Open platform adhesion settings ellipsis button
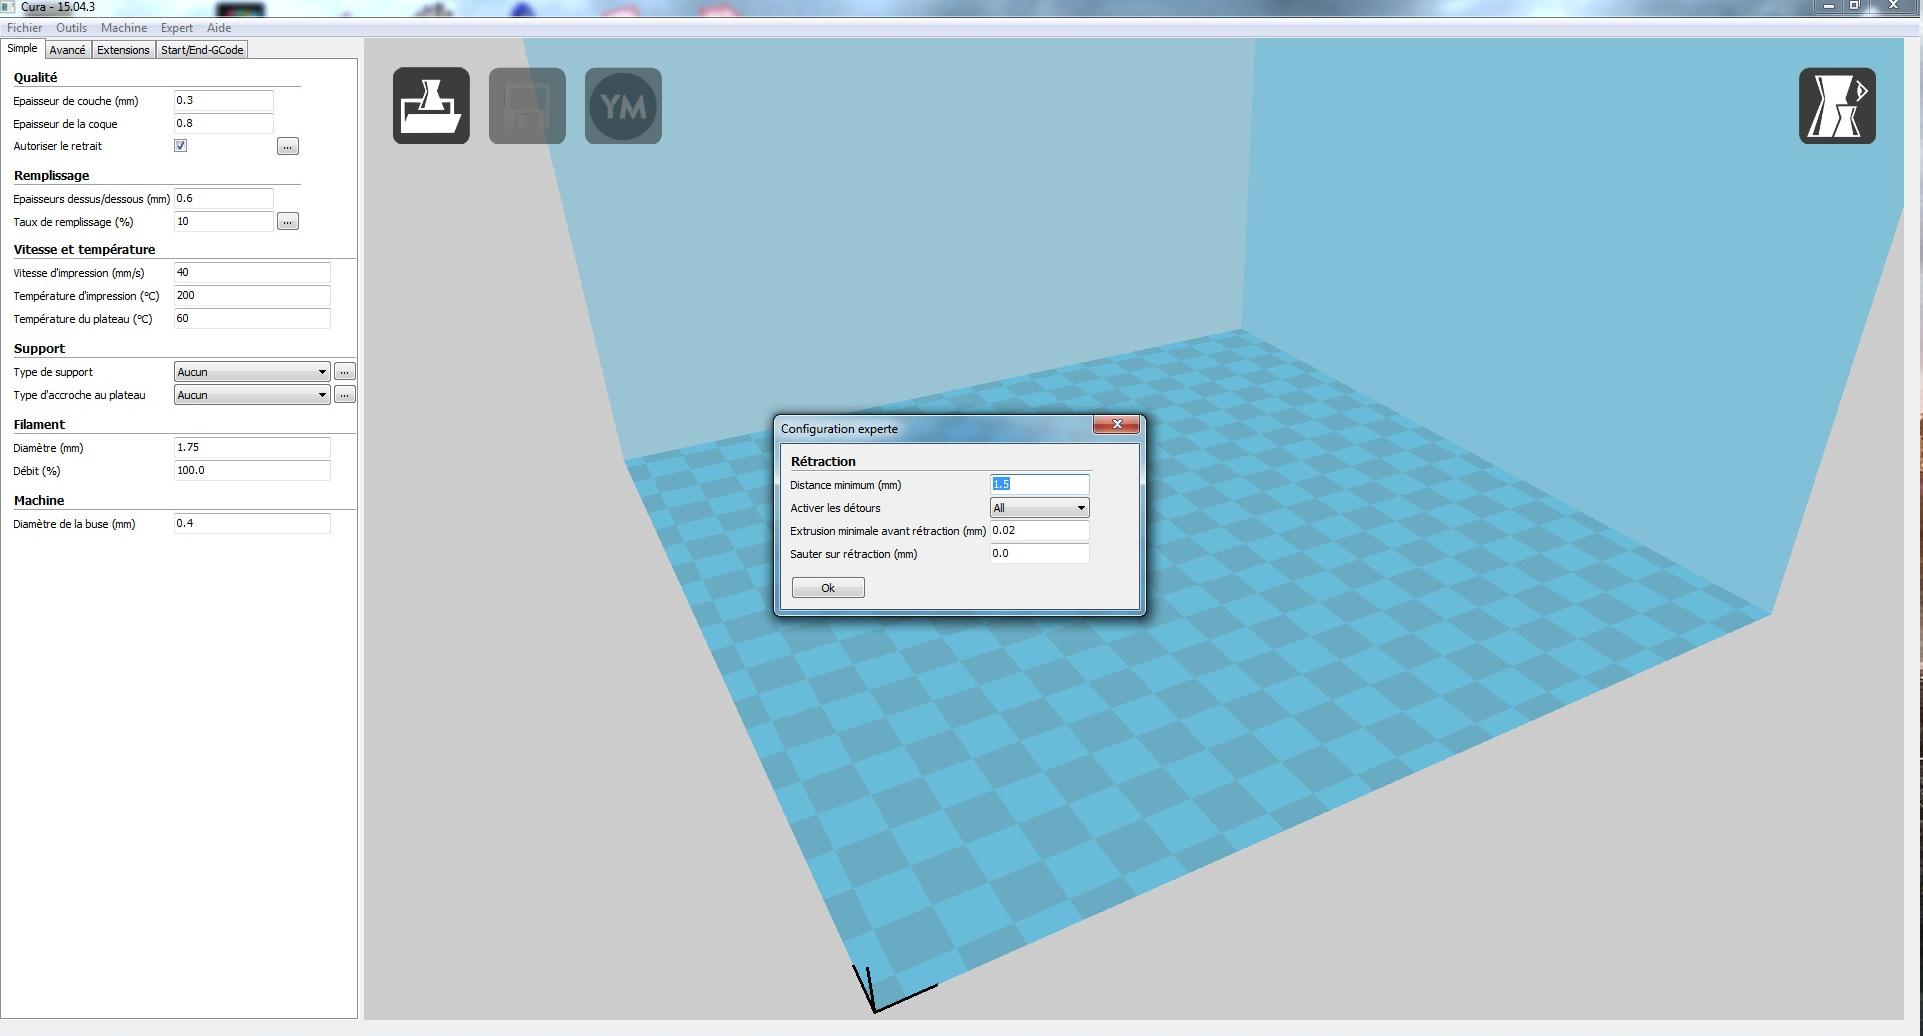This screenshot has height=1036, width=1923. [344, 395]
